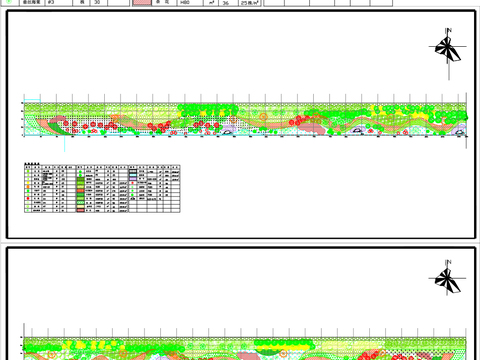Click the #3 cell in the top header row
The height and width of the screenshot is (360, 480).
[58, 2]
